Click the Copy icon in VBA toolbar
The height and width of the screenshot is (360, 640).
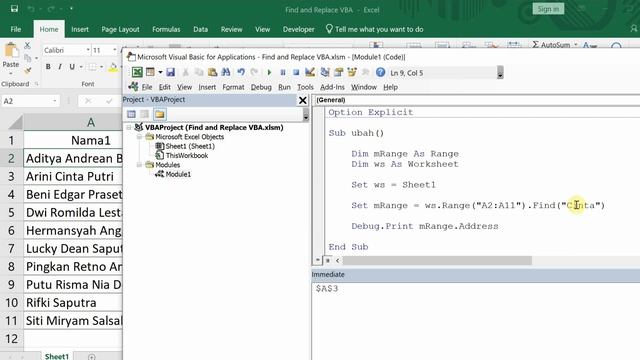pos(199,72)
